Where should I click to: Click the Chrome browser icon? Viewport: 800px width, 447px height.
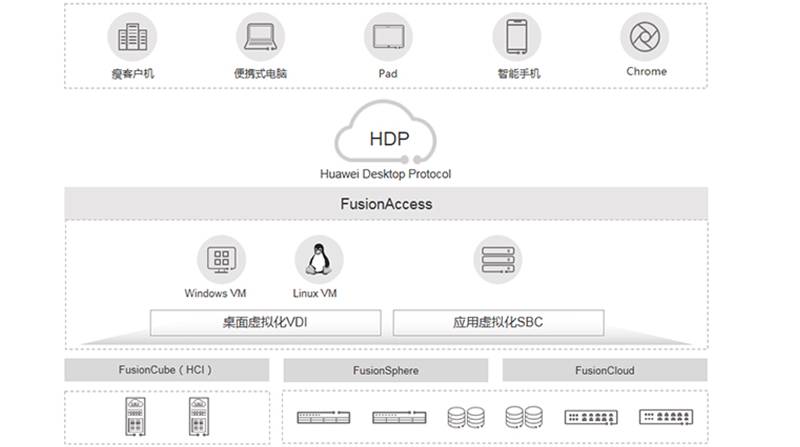[645, 37]
